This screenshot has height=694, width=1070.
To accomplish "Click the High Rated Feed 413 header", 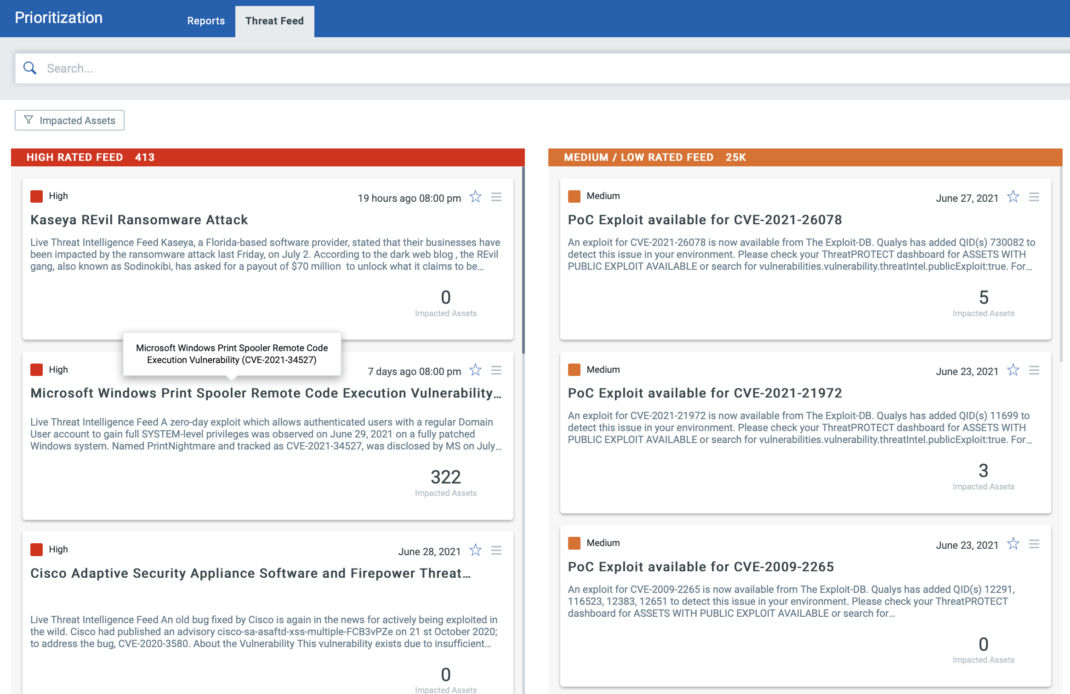I will click(x=268, y=157).
